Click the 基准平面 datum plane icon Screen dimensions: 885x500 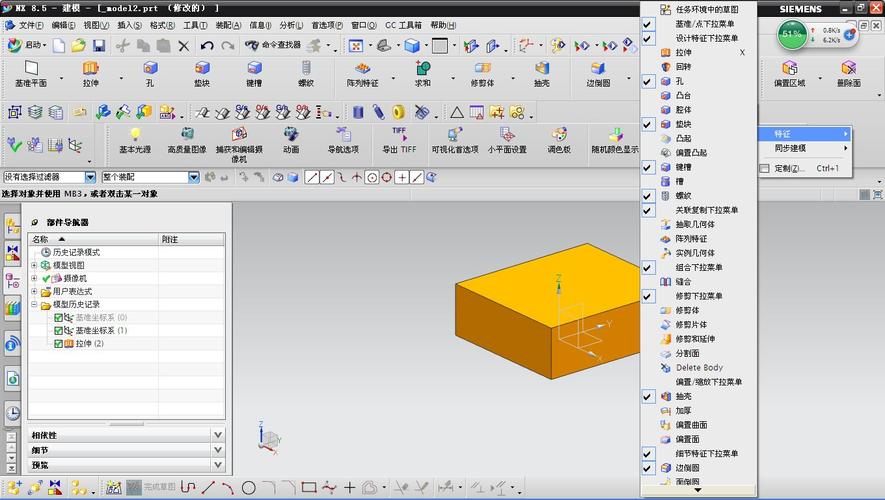pyautogui.click(x=30, y=69)
